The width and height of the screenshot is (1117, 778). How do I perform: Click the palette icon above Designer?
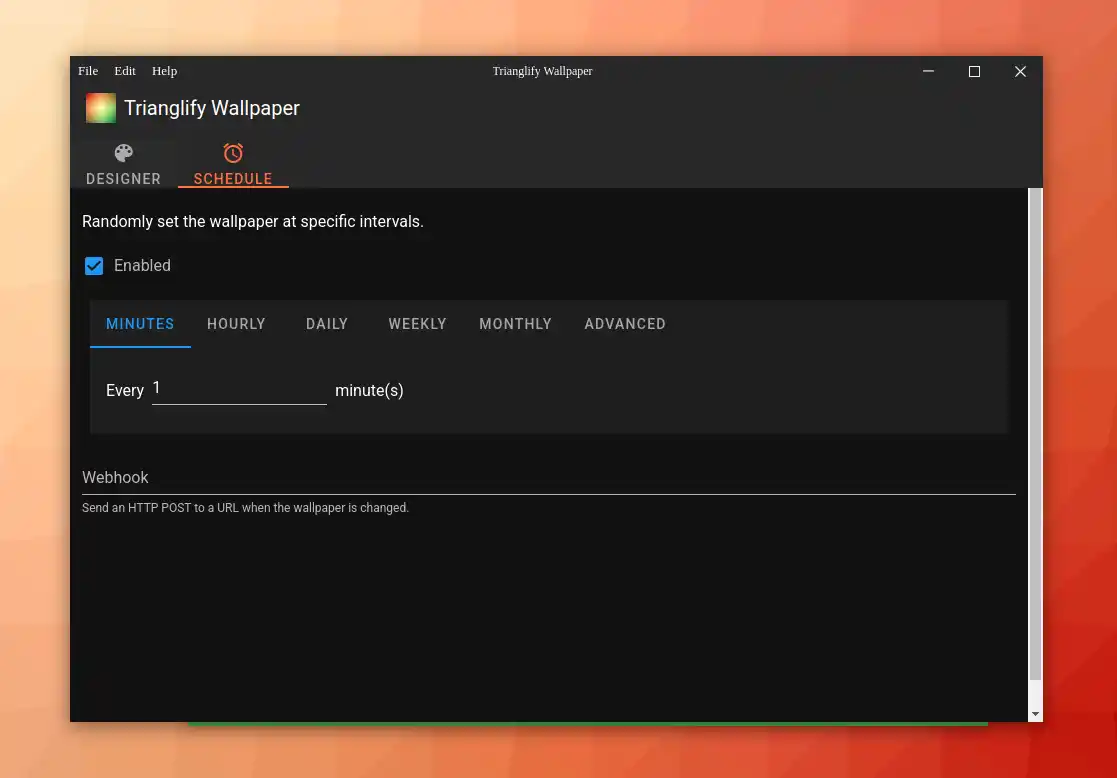(124, 153)
